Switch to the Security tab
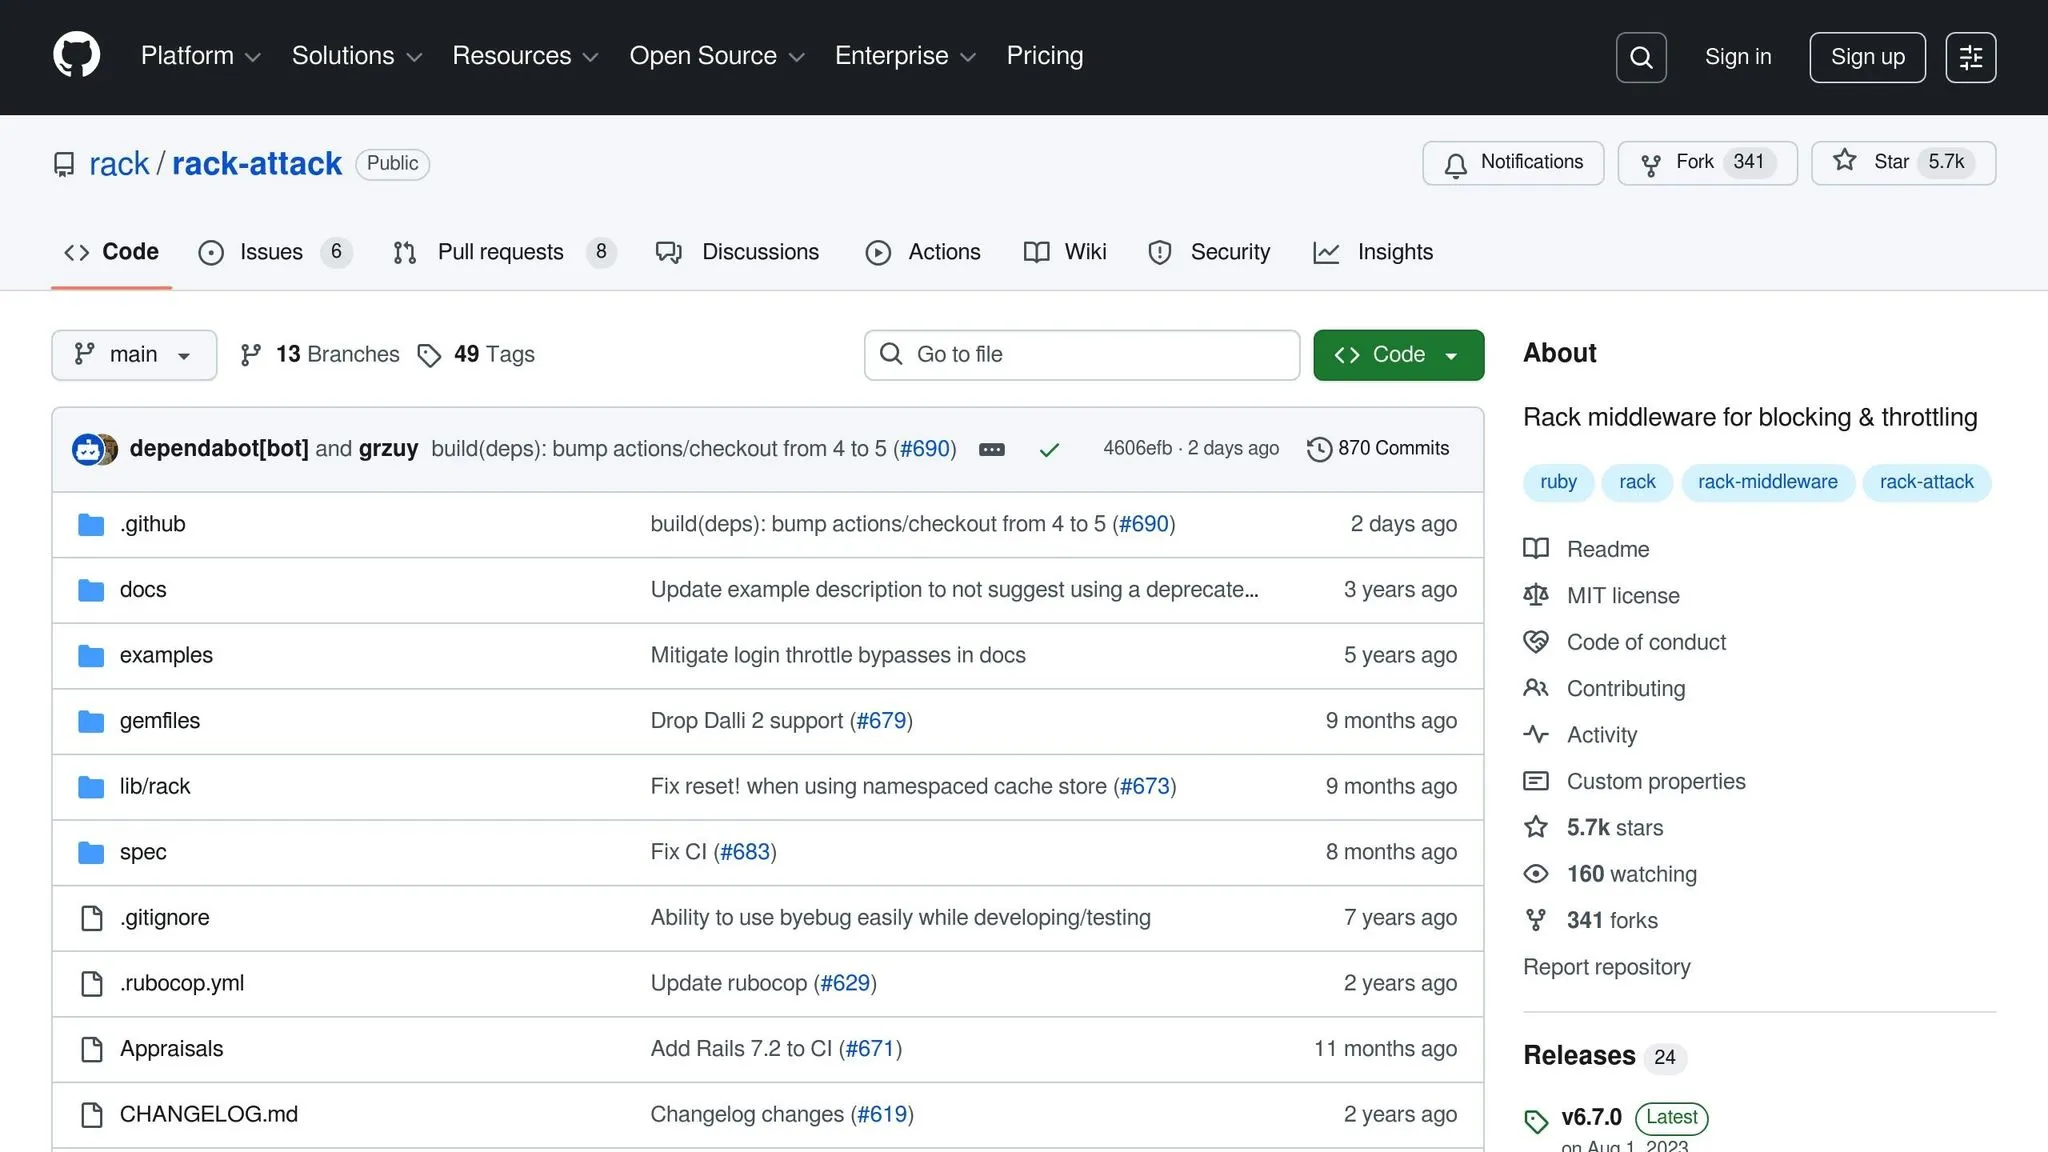The image size is (2048, 1152). [x=1209, y=253]
